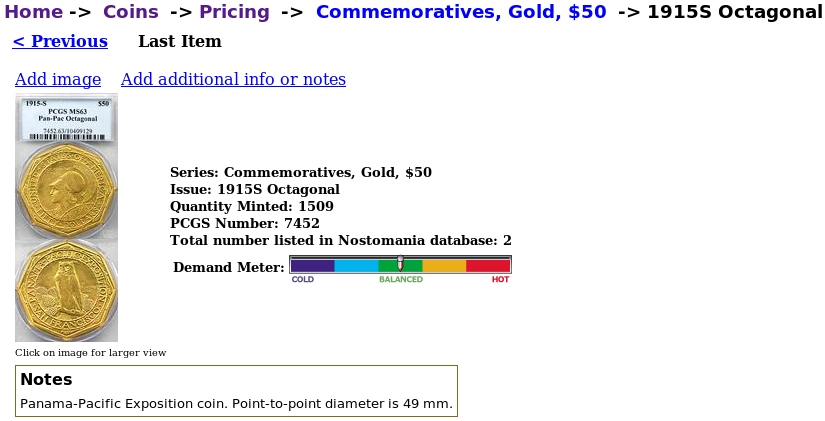825x421 pixels.
Task: Go to the Previous item
Action: coord(60,41)
